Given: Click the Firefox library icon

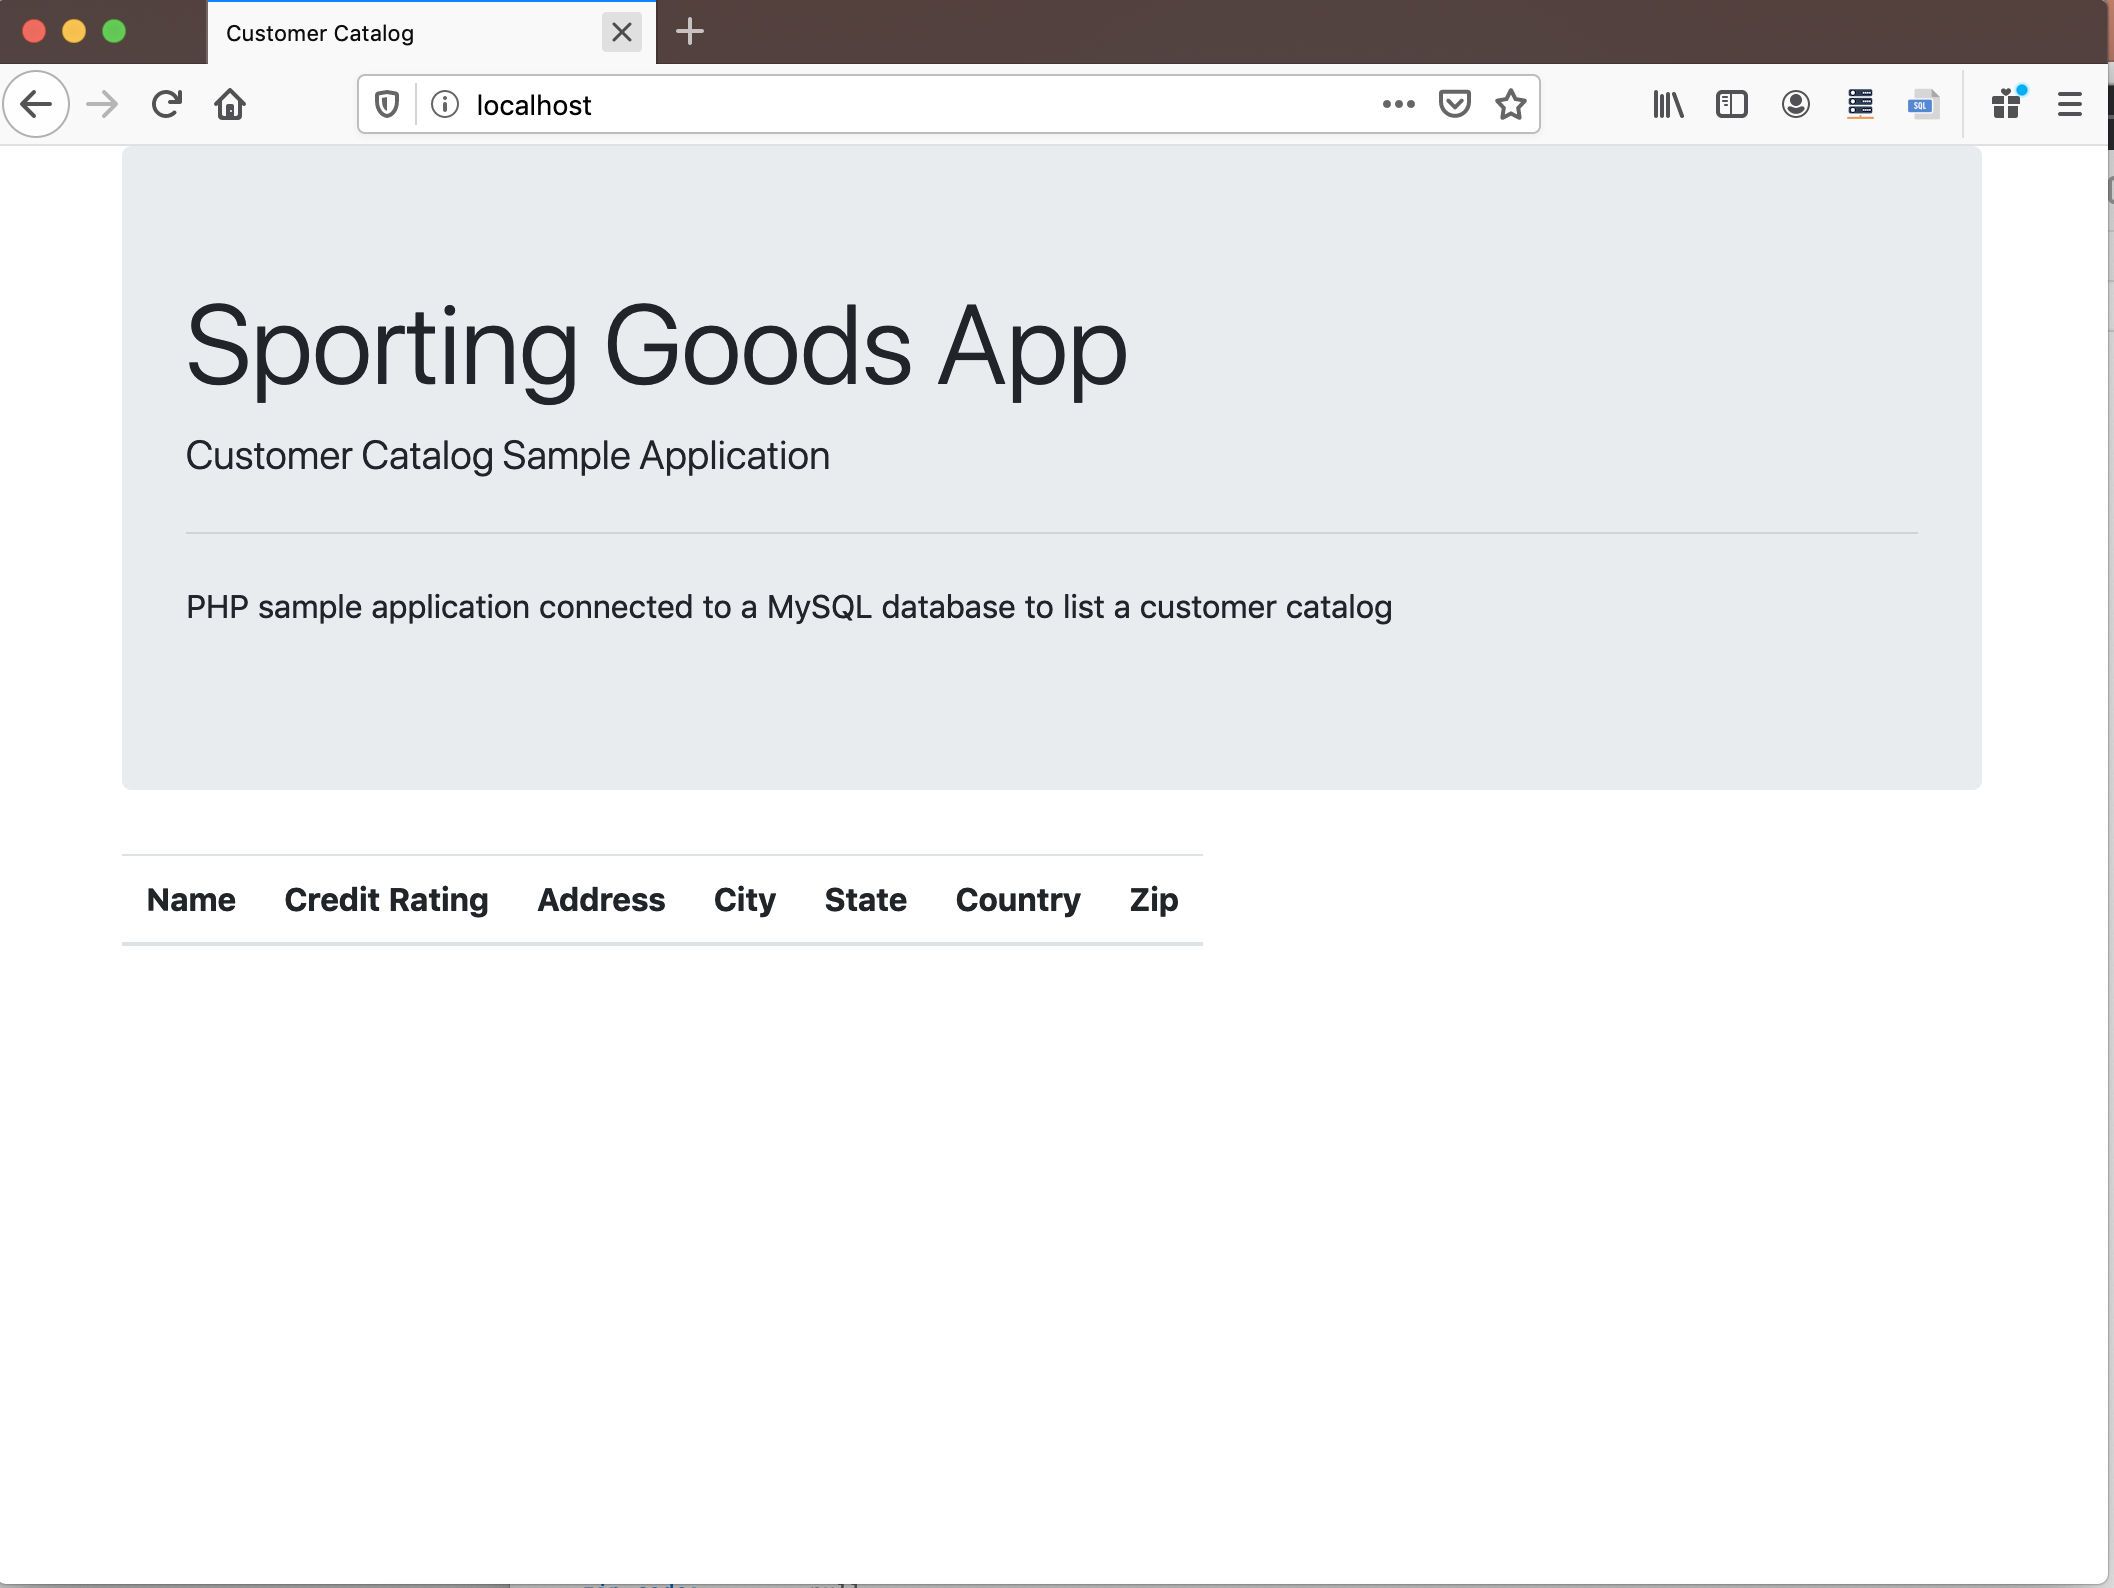Looking at the screenshot, I should click(x=1667, y=103).
